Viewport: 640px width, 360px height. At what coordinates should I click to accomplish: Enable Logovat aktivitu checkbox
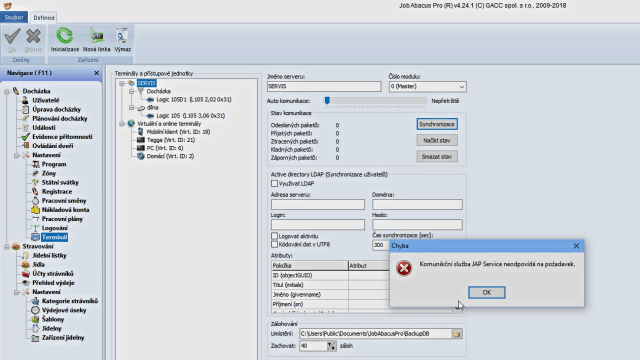point(274,236)
